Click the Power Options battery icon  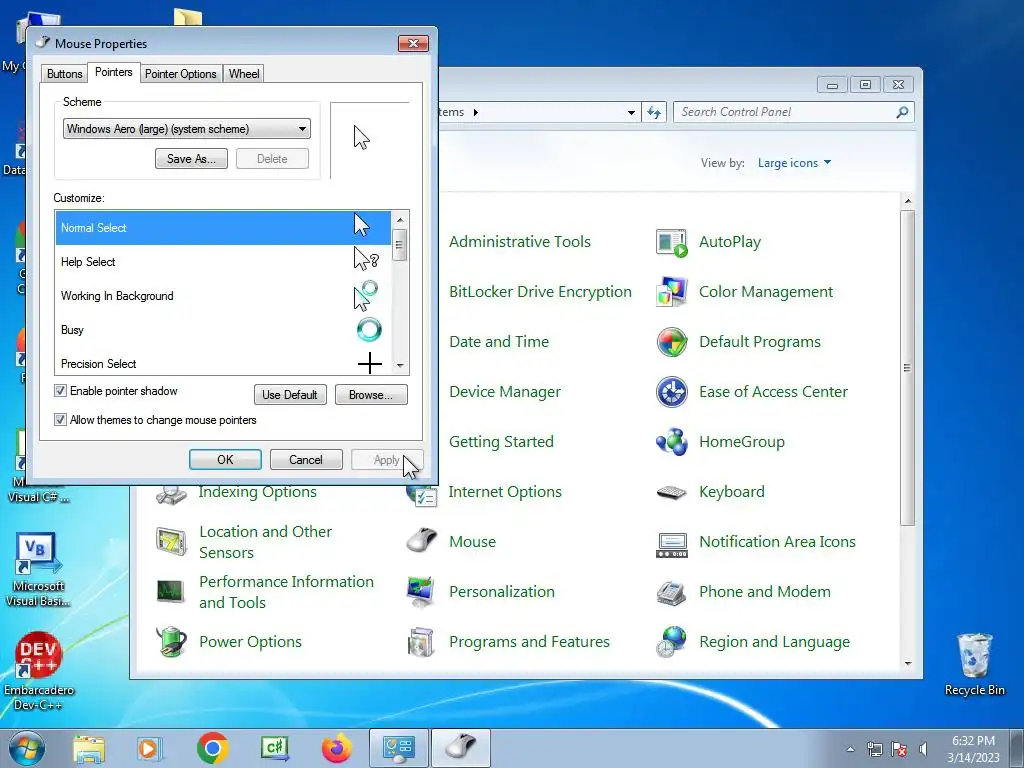pyautogui.click(x=171, y=642)
